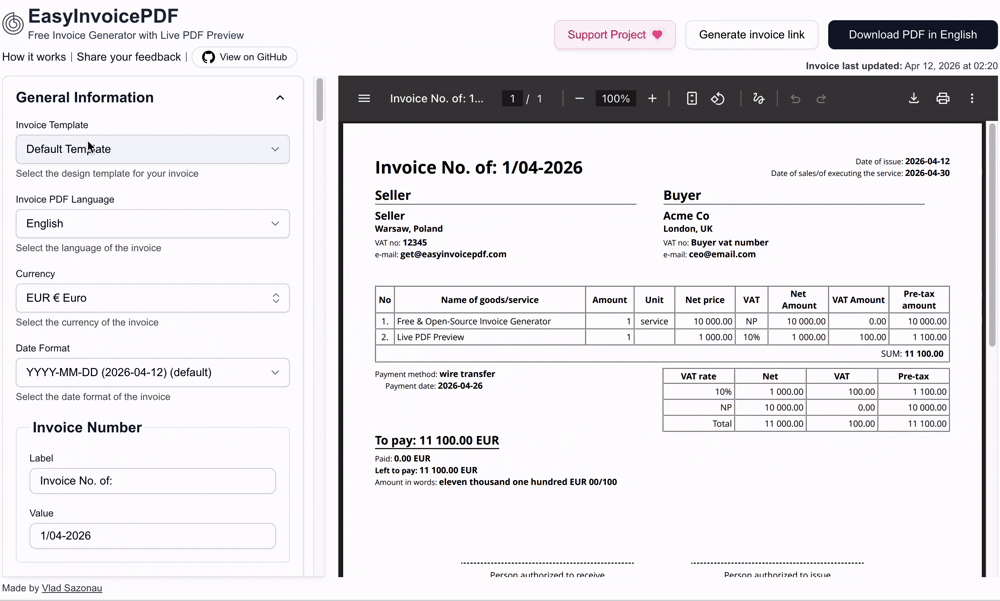
Task: Open the How it works link
Action: [34, 57]
